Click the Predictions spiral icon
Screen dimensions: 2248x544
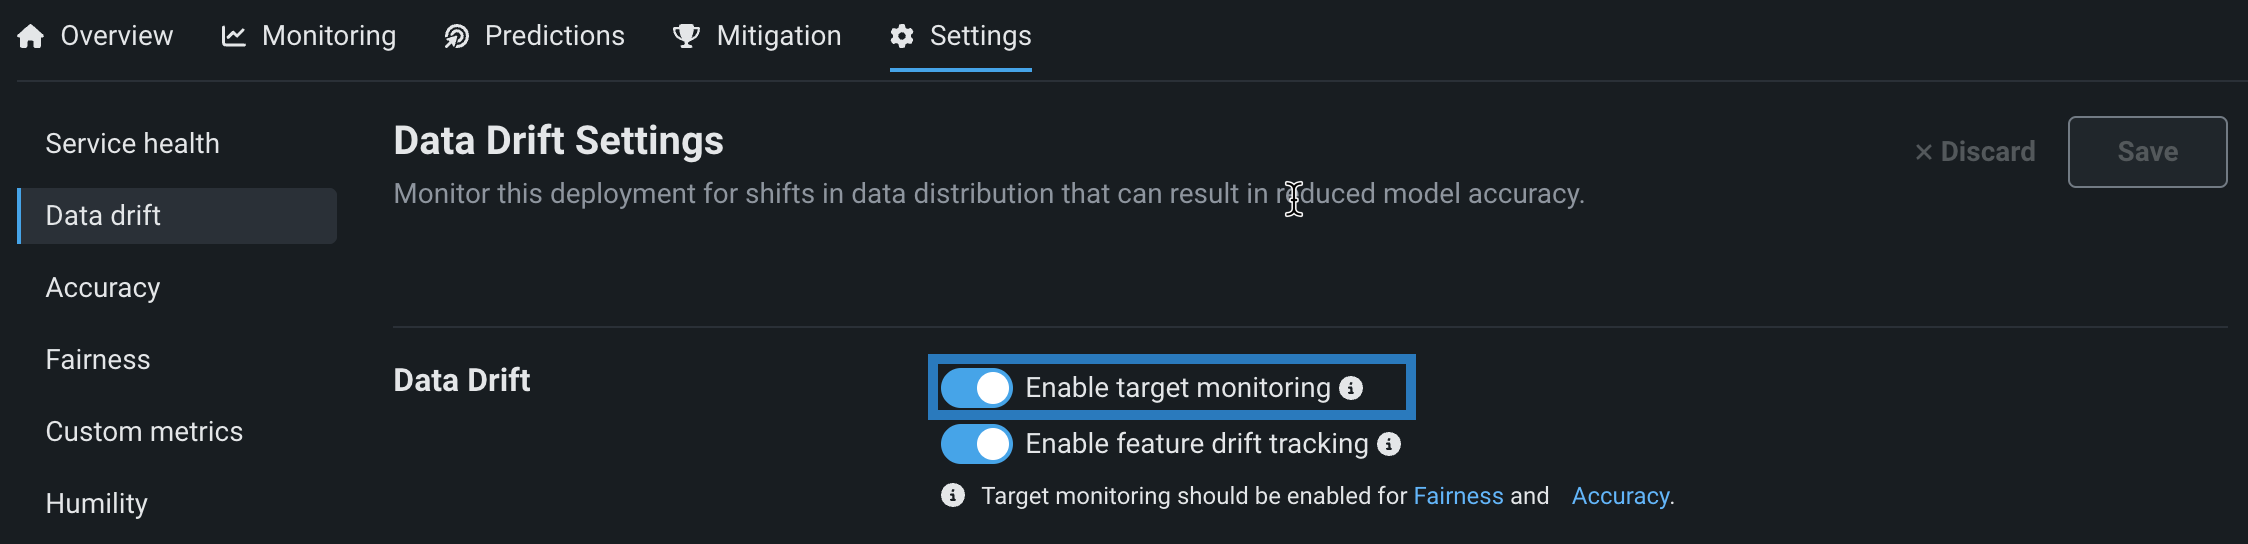(457, 37)
